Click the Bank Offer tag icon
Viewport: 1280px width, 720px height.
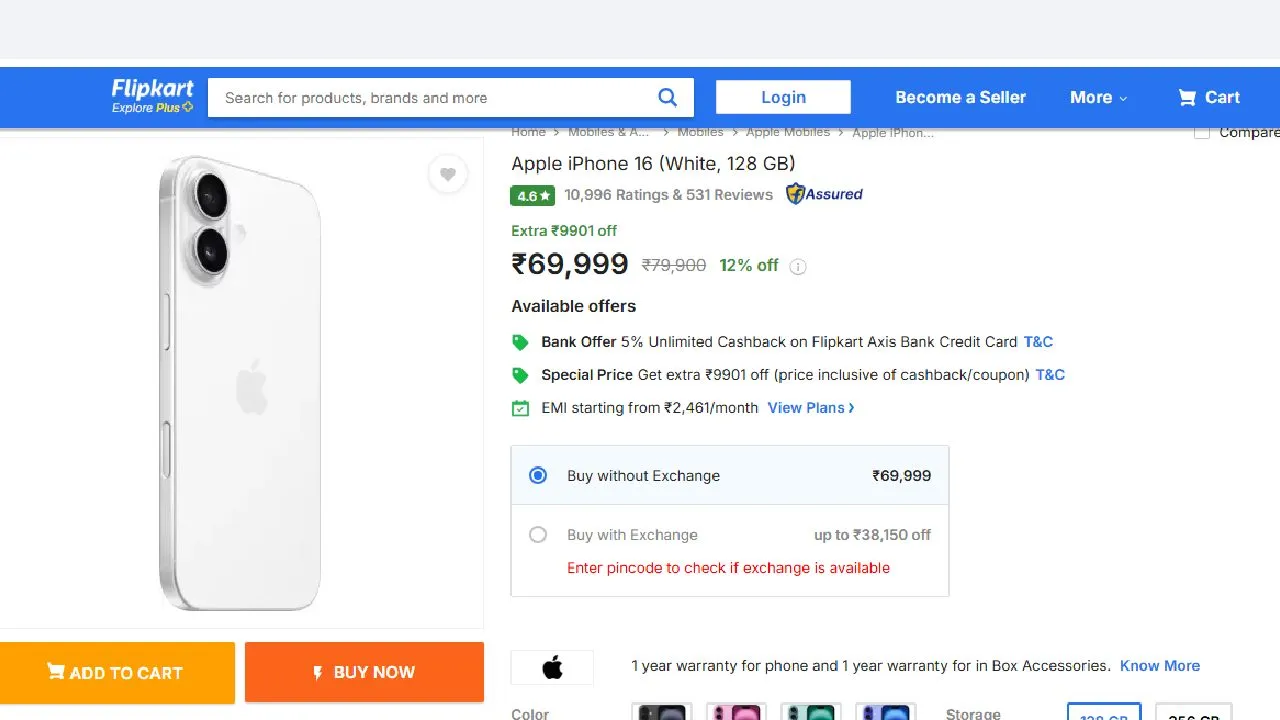(520, 341)
